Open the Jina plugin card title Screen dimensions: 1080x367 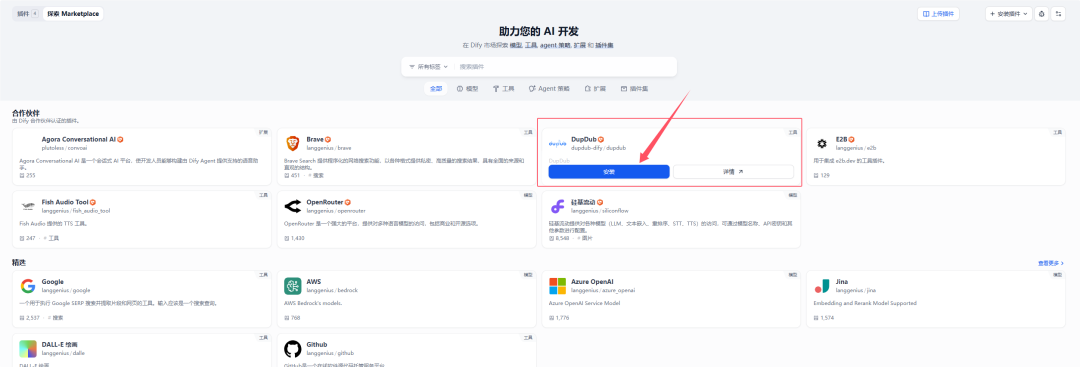click(842, 282)
